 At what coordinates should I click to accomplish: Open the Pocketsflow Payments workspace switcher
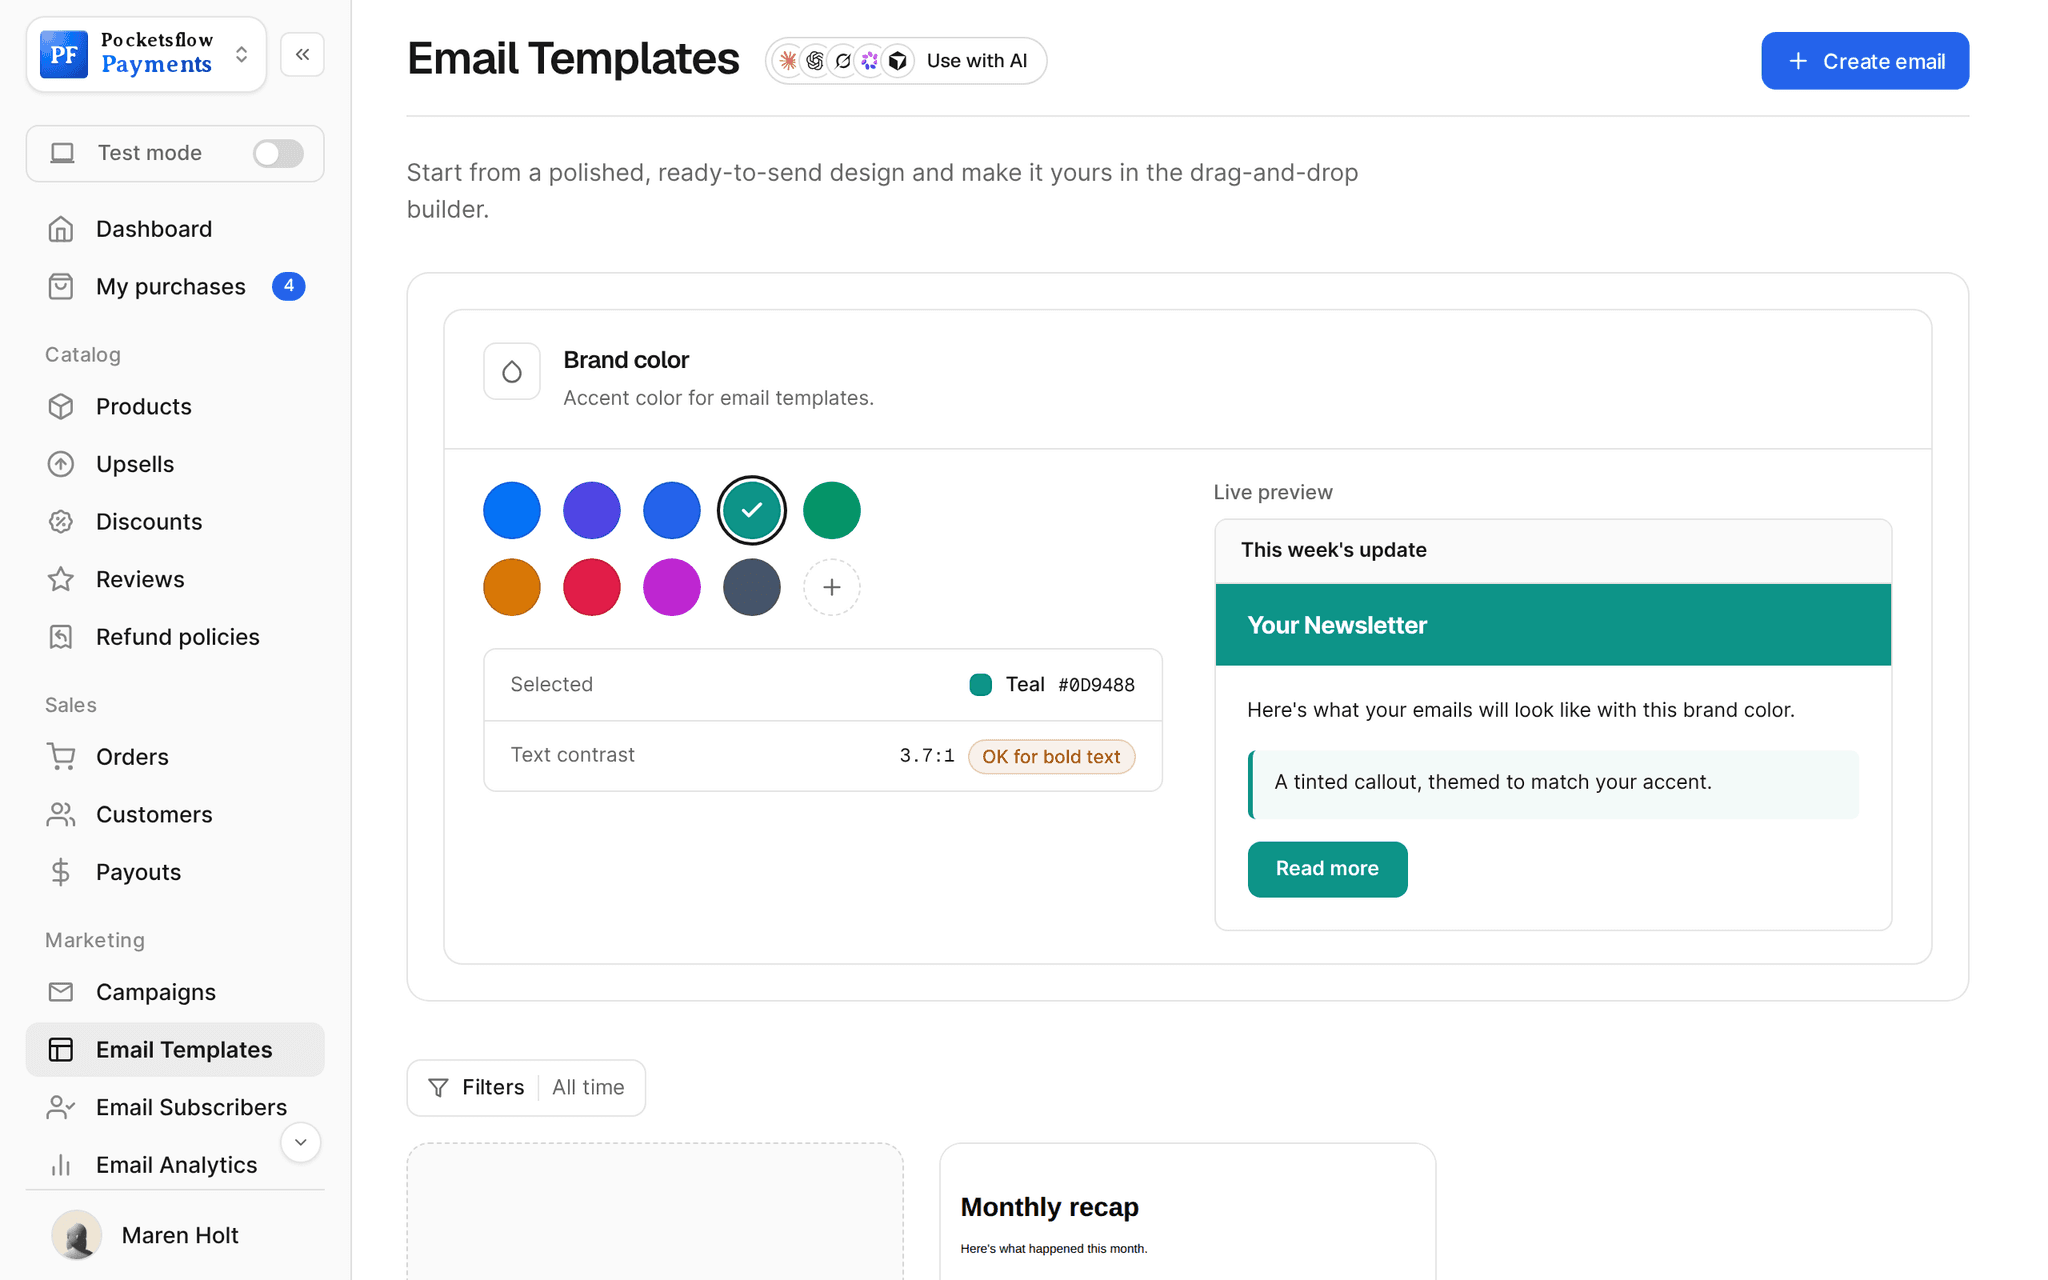pyautogui.click(x=146, y=54)
